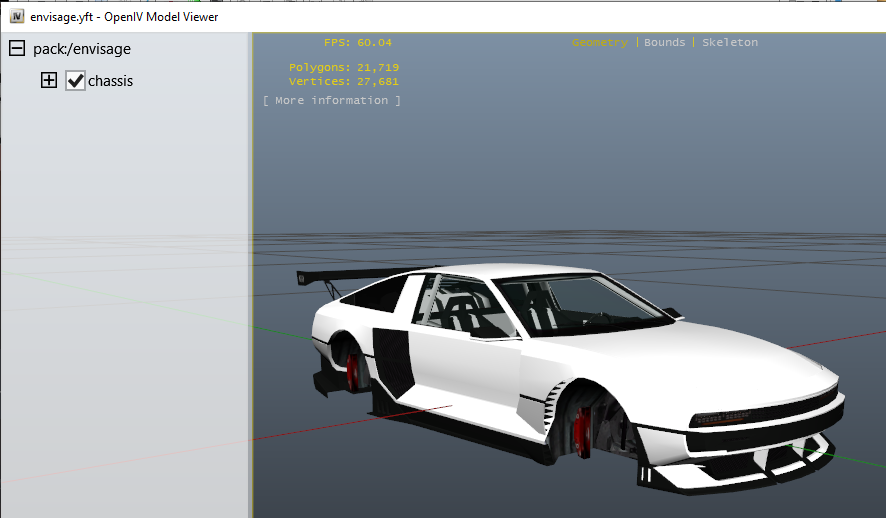
Task: Collapse the pack:/envisage tree node
Action: tap(17, 48)
